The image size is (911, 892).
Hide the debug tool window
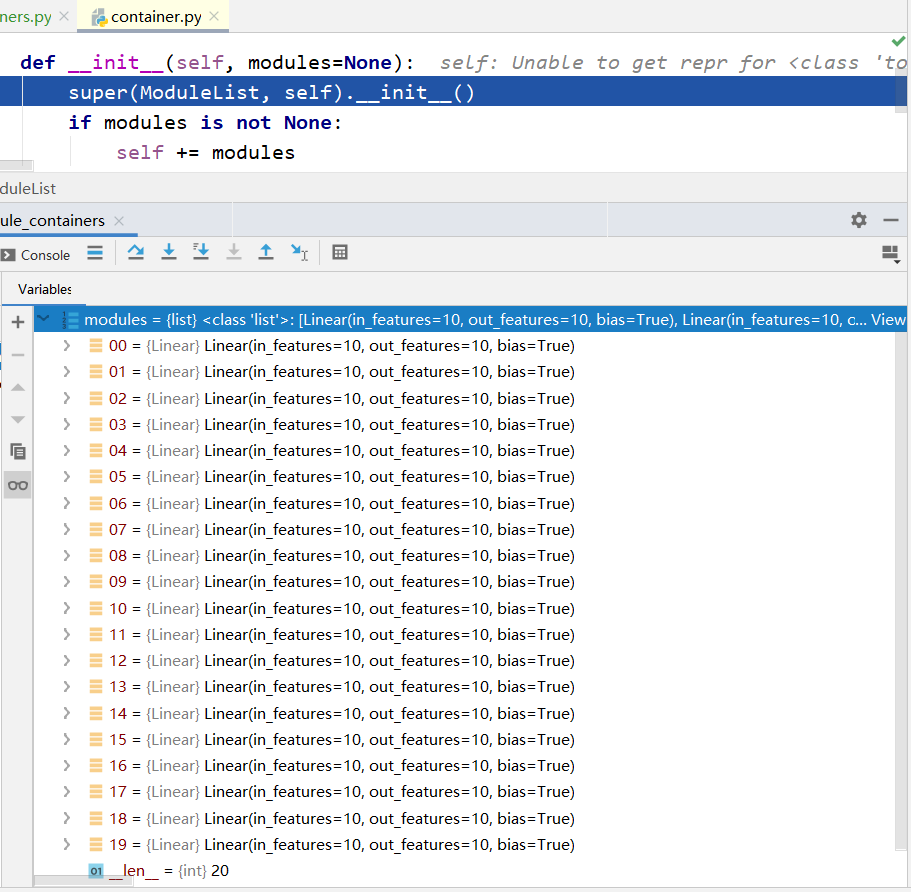click(891, 220)
